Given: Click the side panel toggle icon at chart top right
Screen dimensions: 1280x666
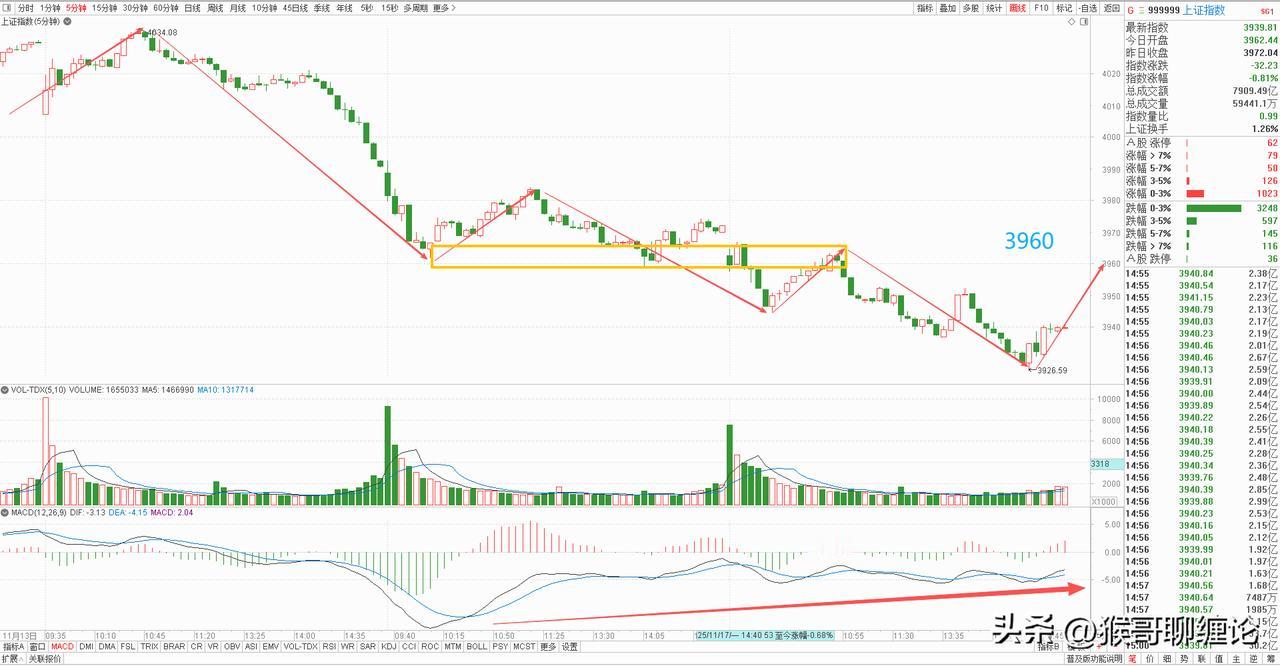Looking at the screenshot, I should (1084, 21).
